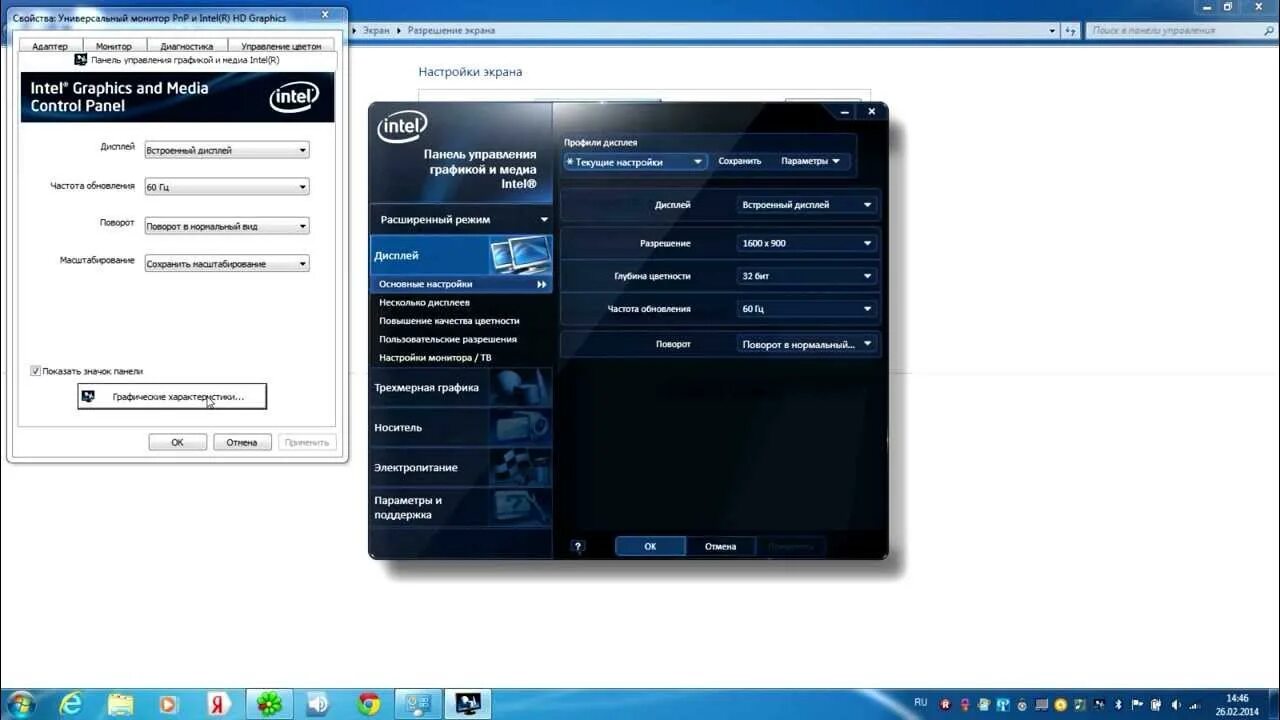Image resolution: width=1280 pixels, height=720 pixels.
Task: Launch the Yandex browser taskbar icon
Action: (219, 704)
